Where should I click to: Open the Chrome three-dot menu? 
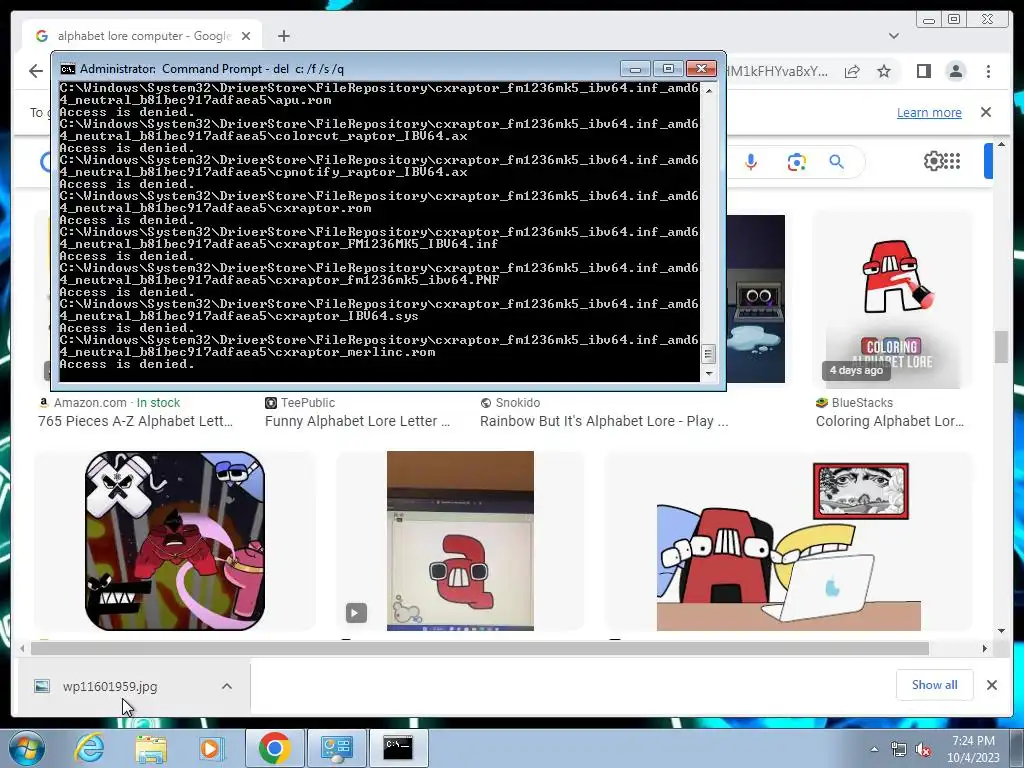[988, 71]
